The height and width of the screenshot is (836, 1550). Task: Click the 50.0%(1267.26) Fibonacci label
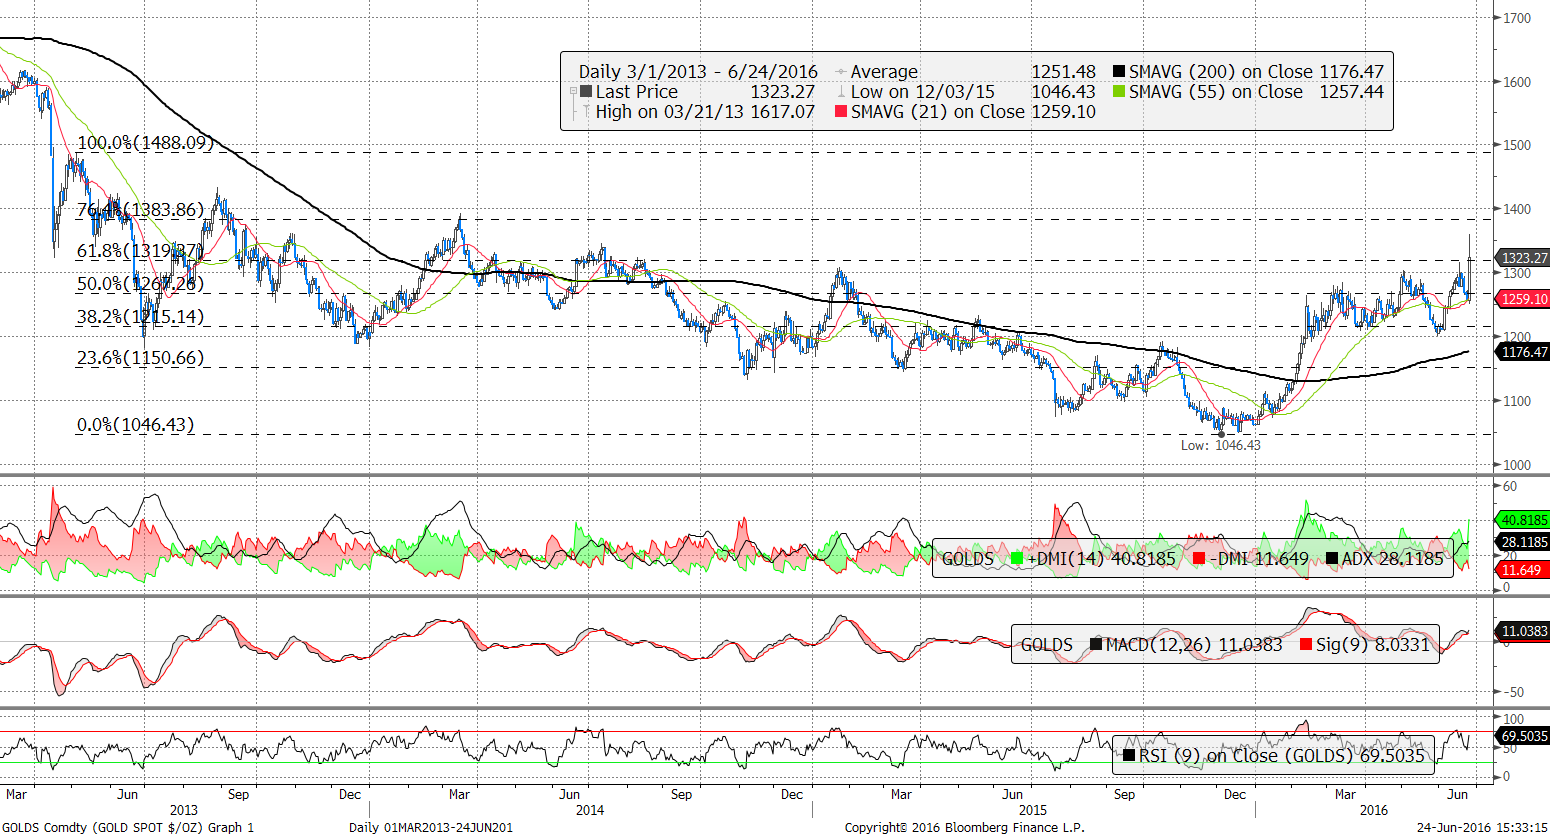[141, 284]
